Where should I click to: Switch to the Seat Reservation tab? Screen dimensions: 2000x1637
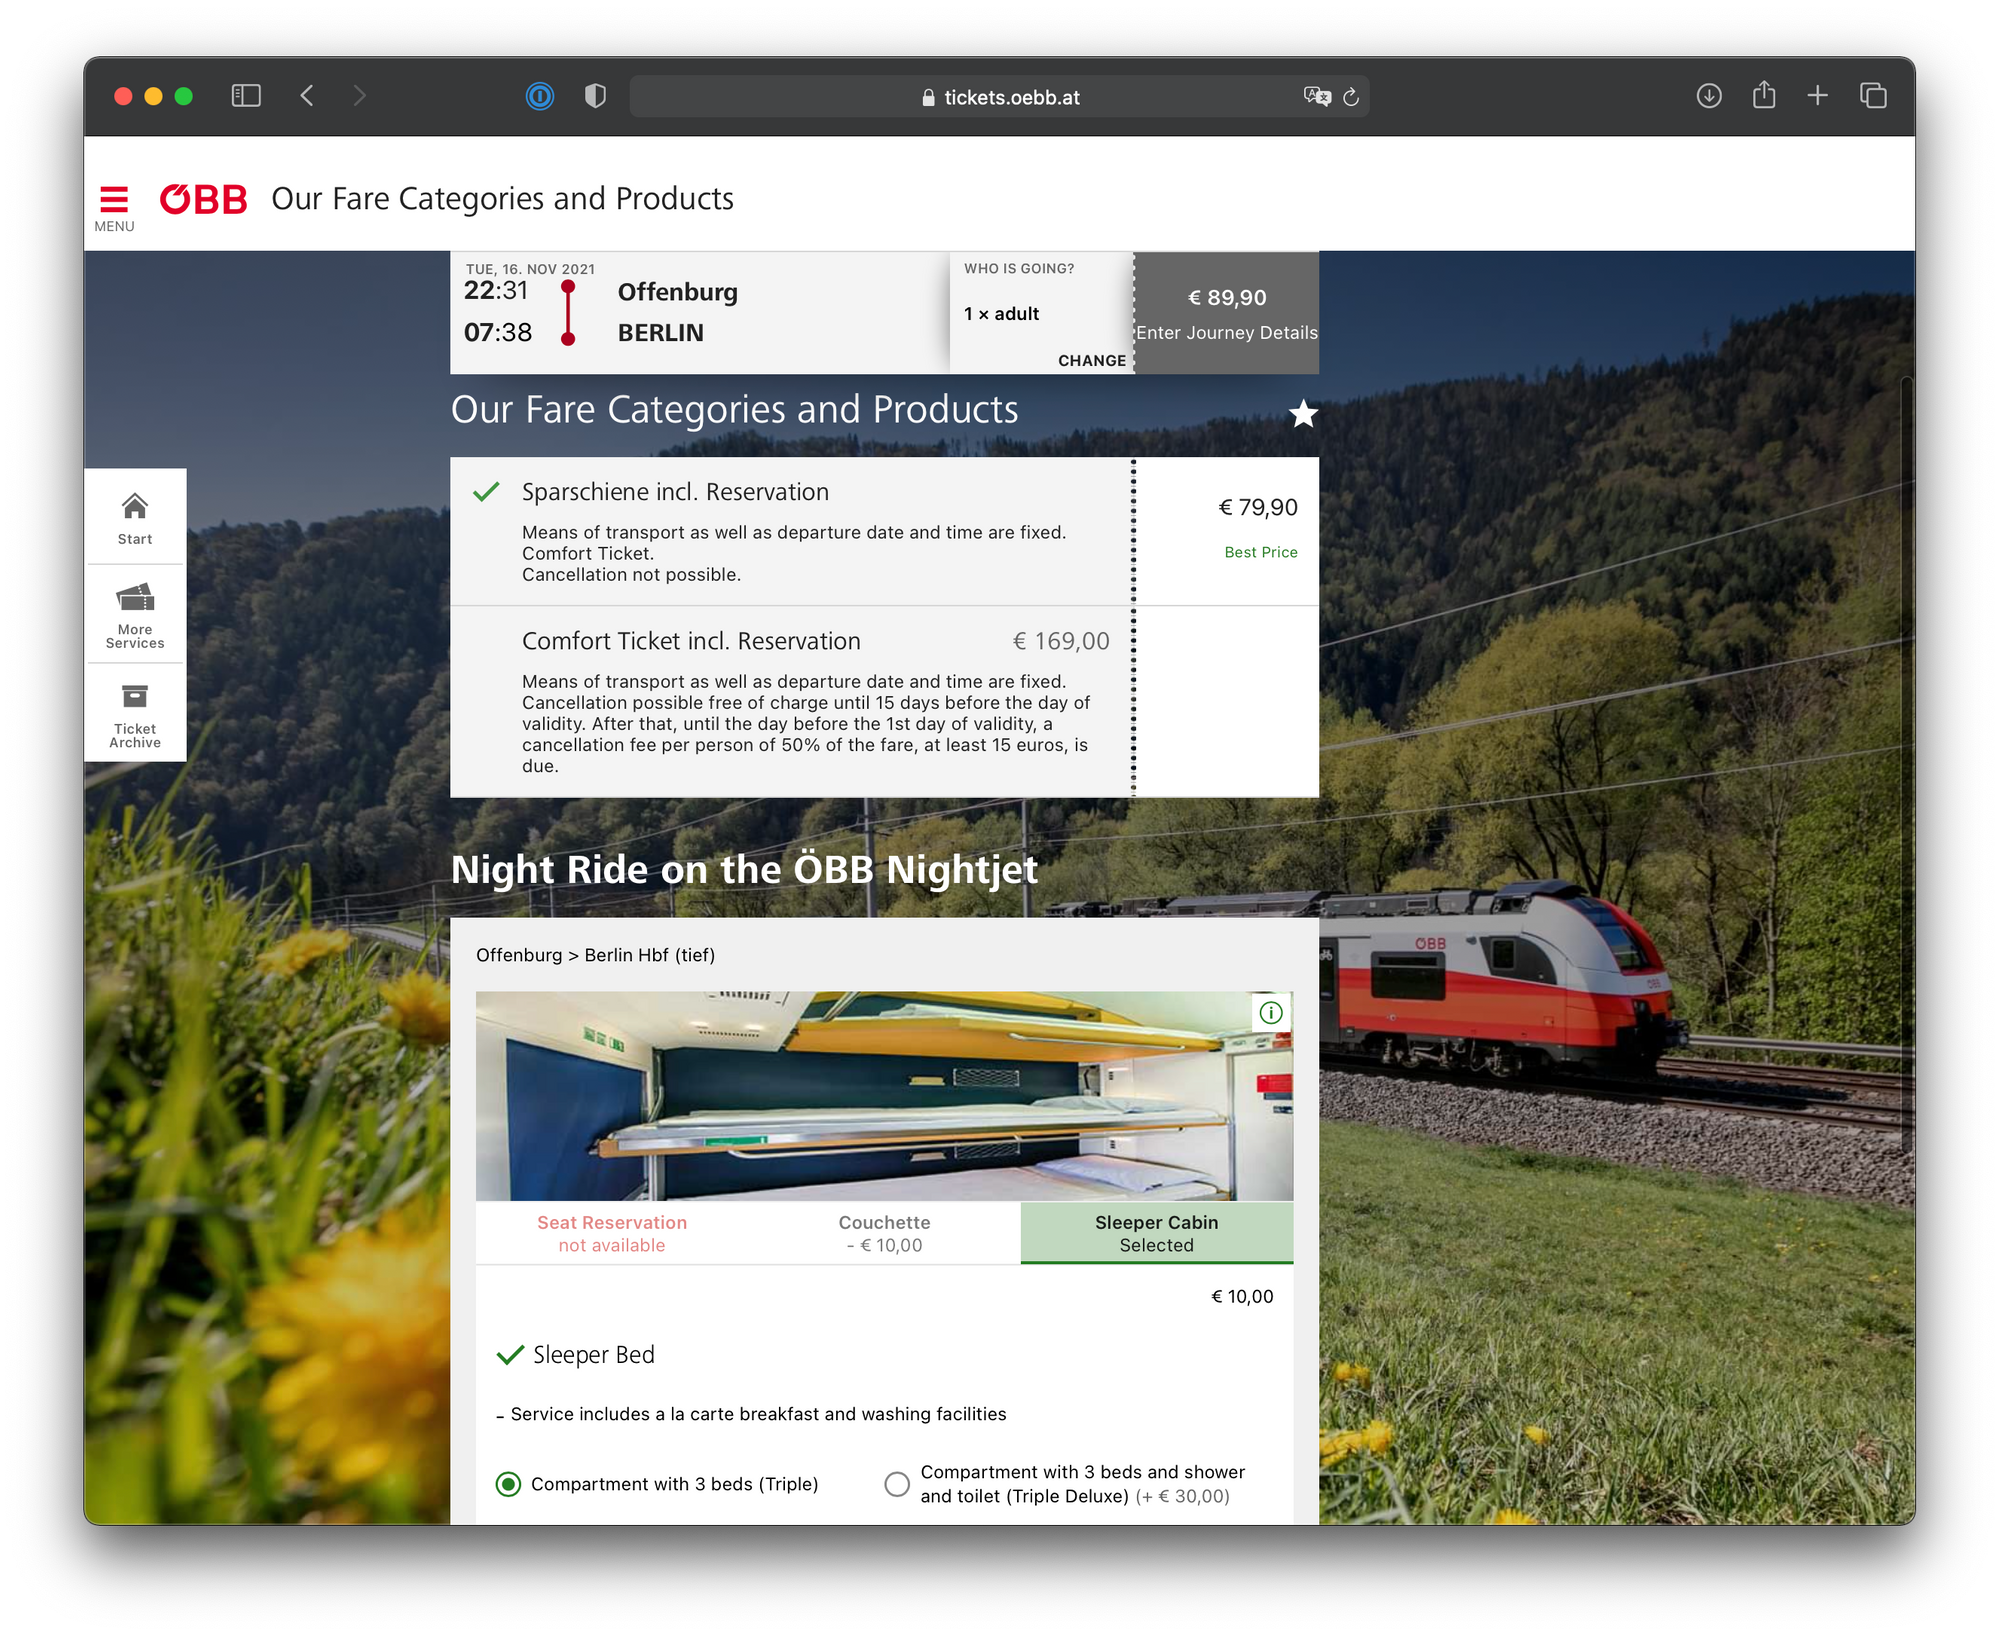612,1233
